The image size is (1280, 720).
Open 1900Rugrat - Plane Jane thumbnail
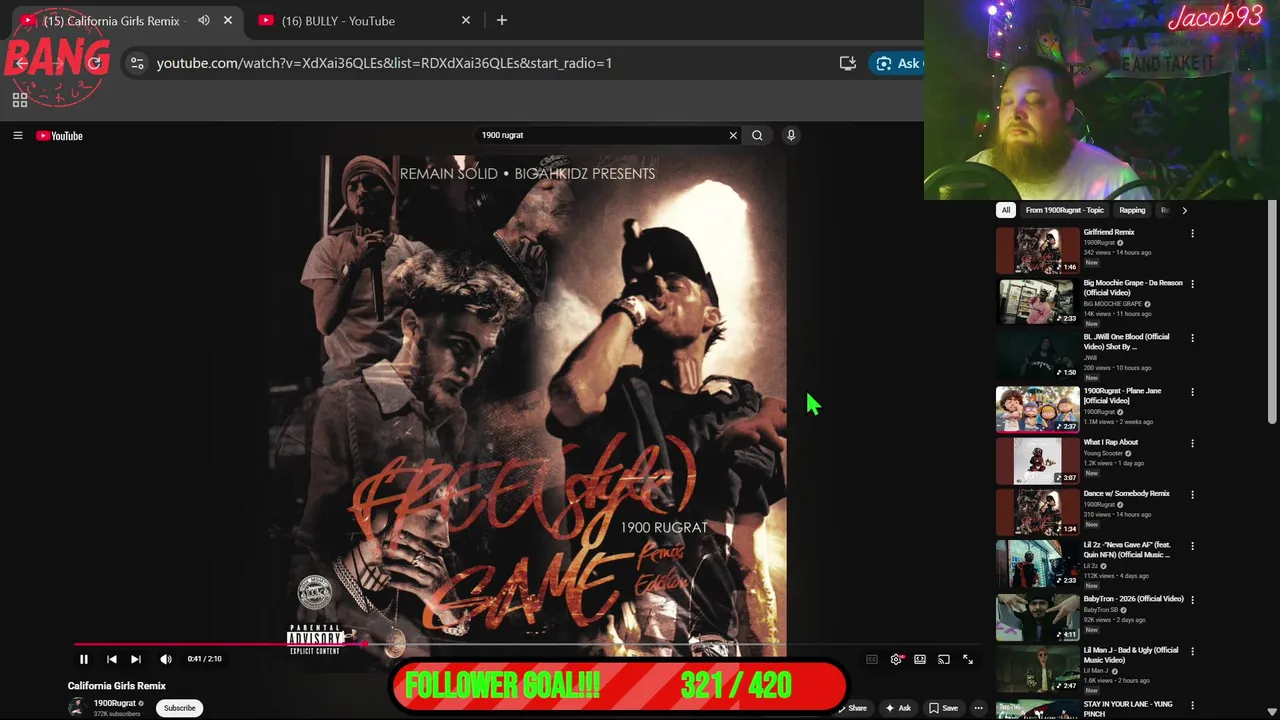click(1037, 408)
